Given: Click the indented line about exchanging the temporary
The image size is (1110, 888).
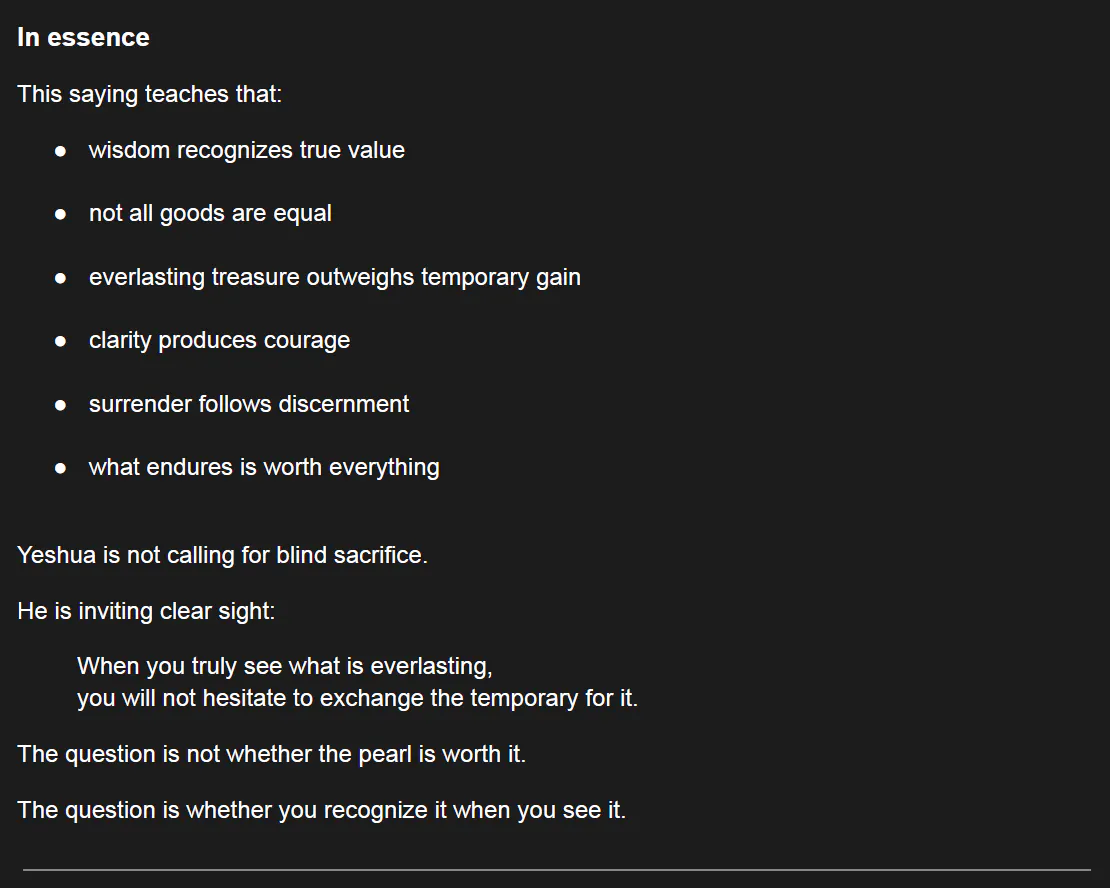Looking at the screenshot, I should (357, 698).
